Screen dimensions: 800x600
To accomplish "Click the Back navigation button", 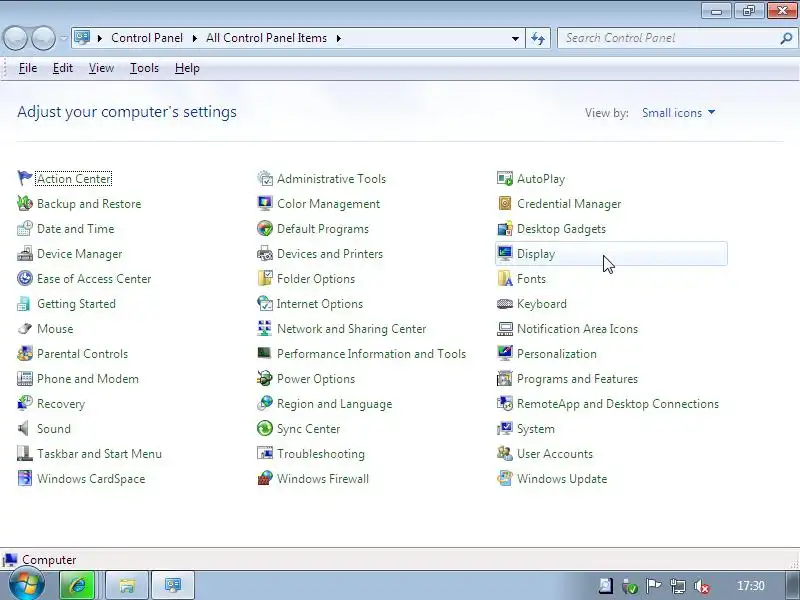I will pyautogui.click(x=15, y=38).
